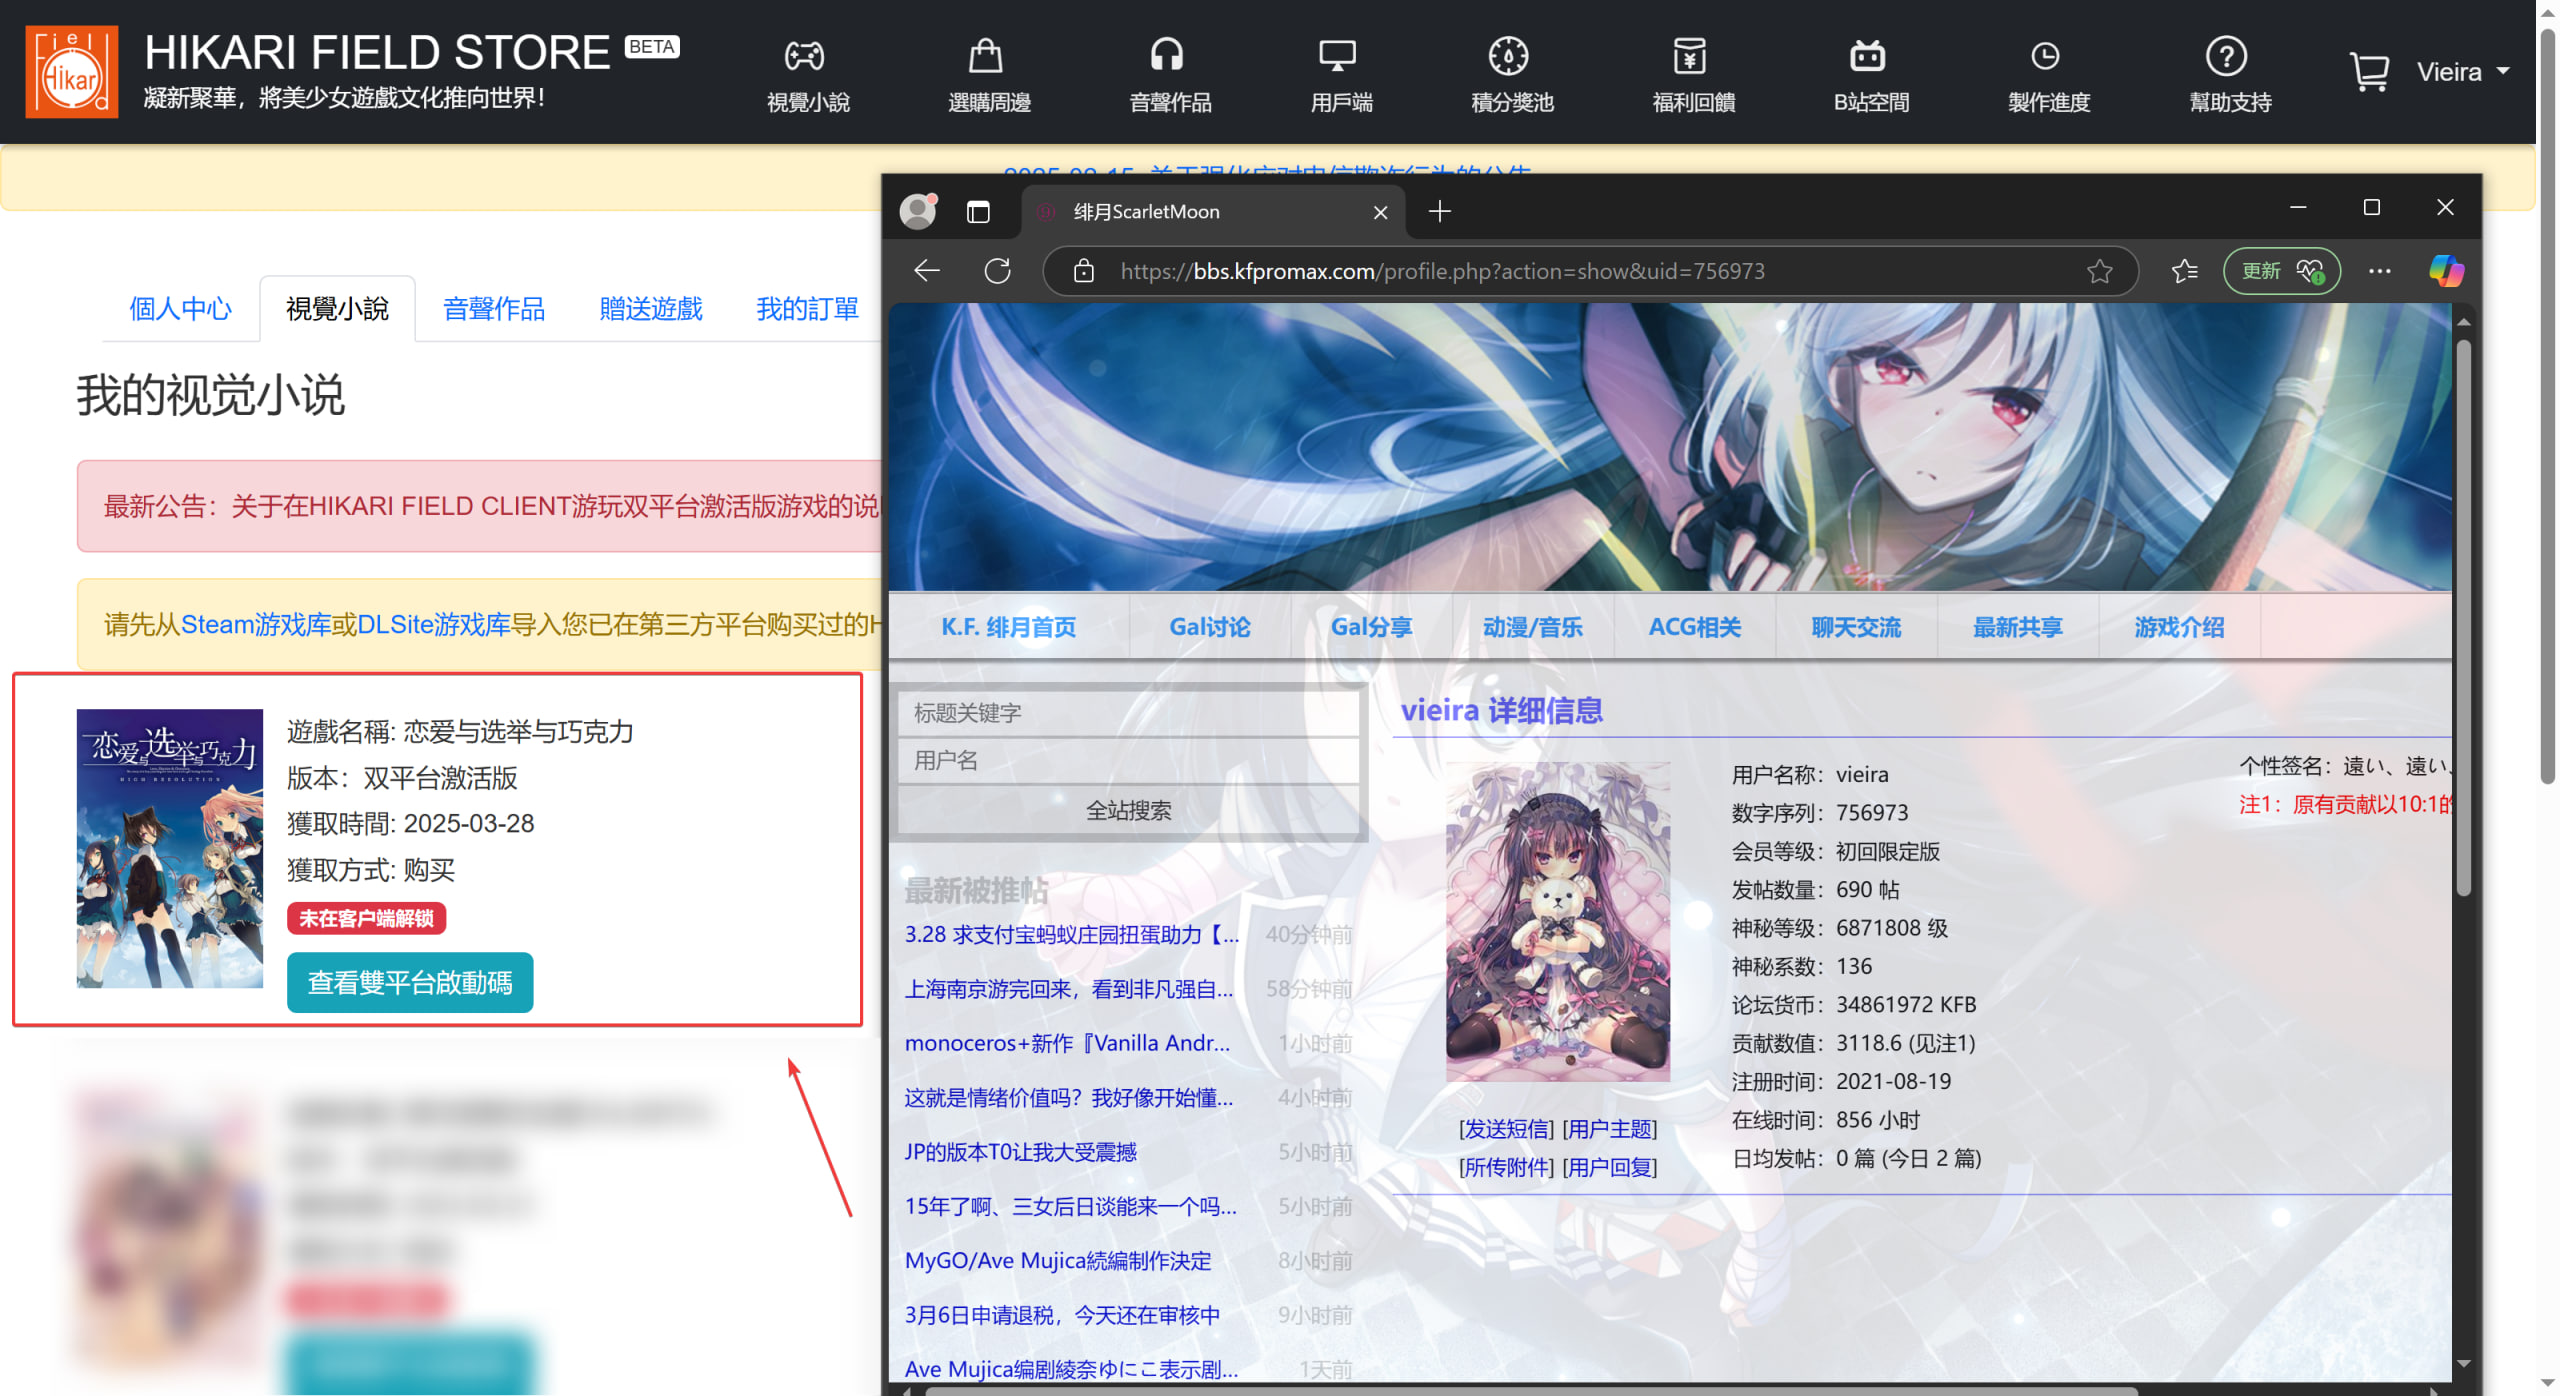Click the 選購周邊 shopping bag icon

tap(986, 56)
